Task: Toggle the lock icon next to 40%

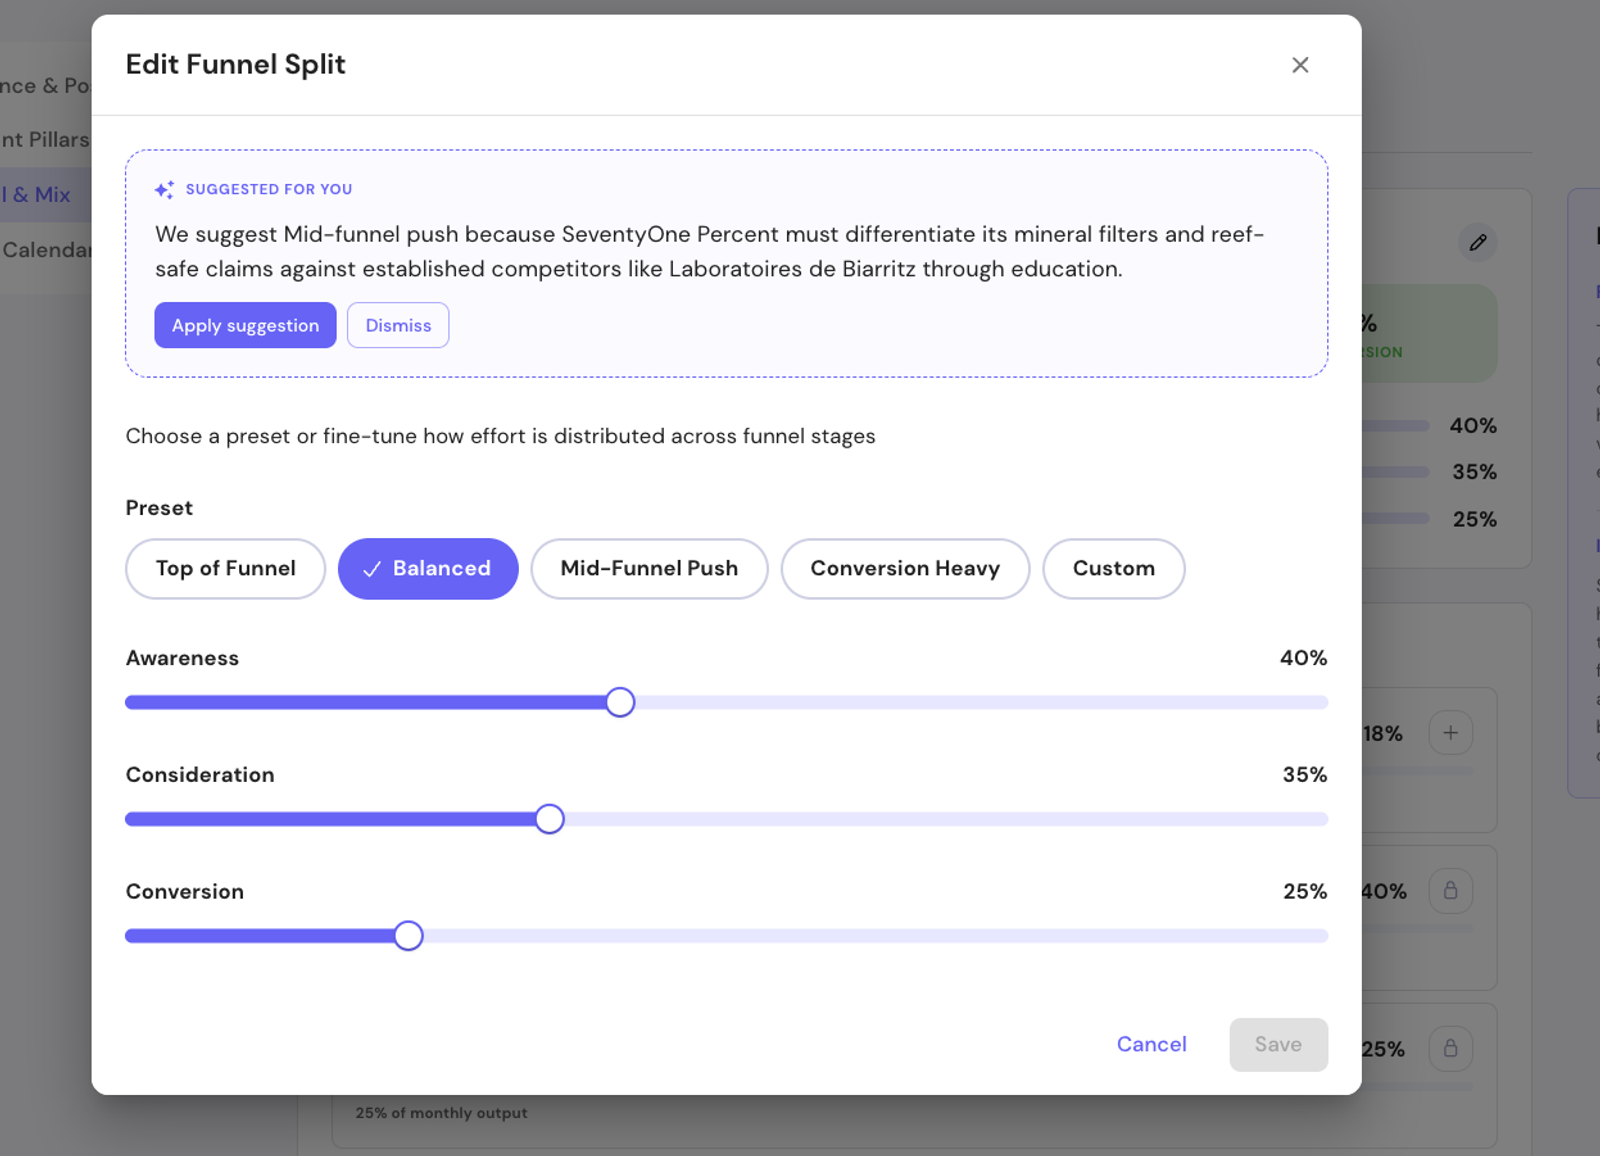Action: [x=1450, y=891]
